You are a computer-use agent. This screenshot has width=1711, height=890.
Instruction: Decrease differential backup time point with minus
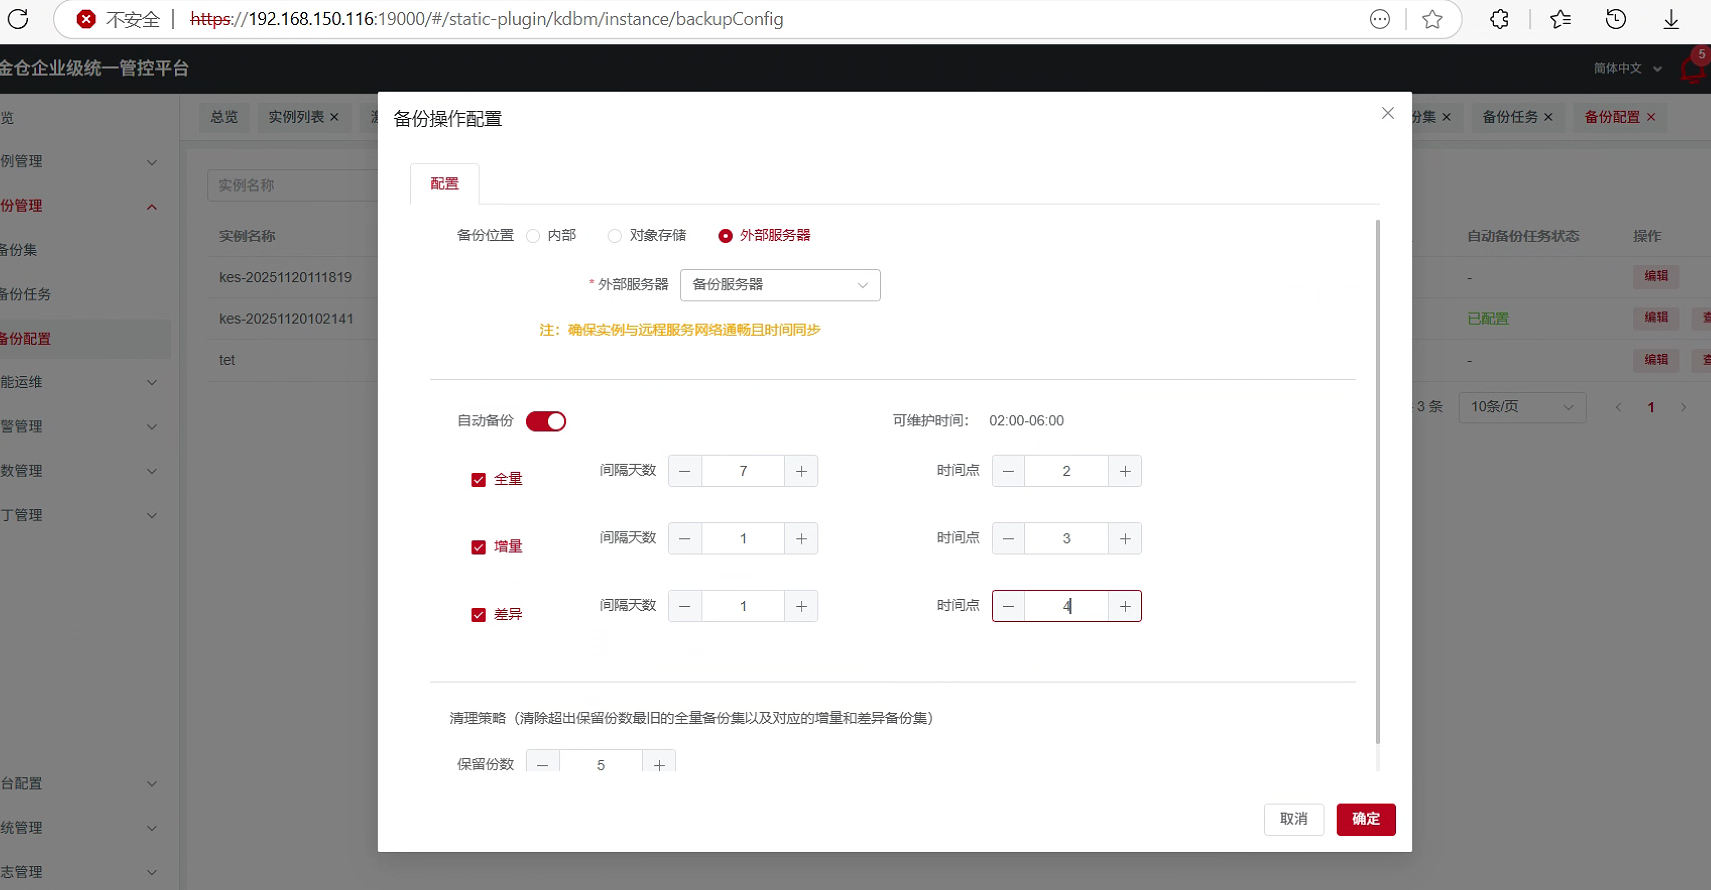pyautogui.click(x=1008, y=606)
